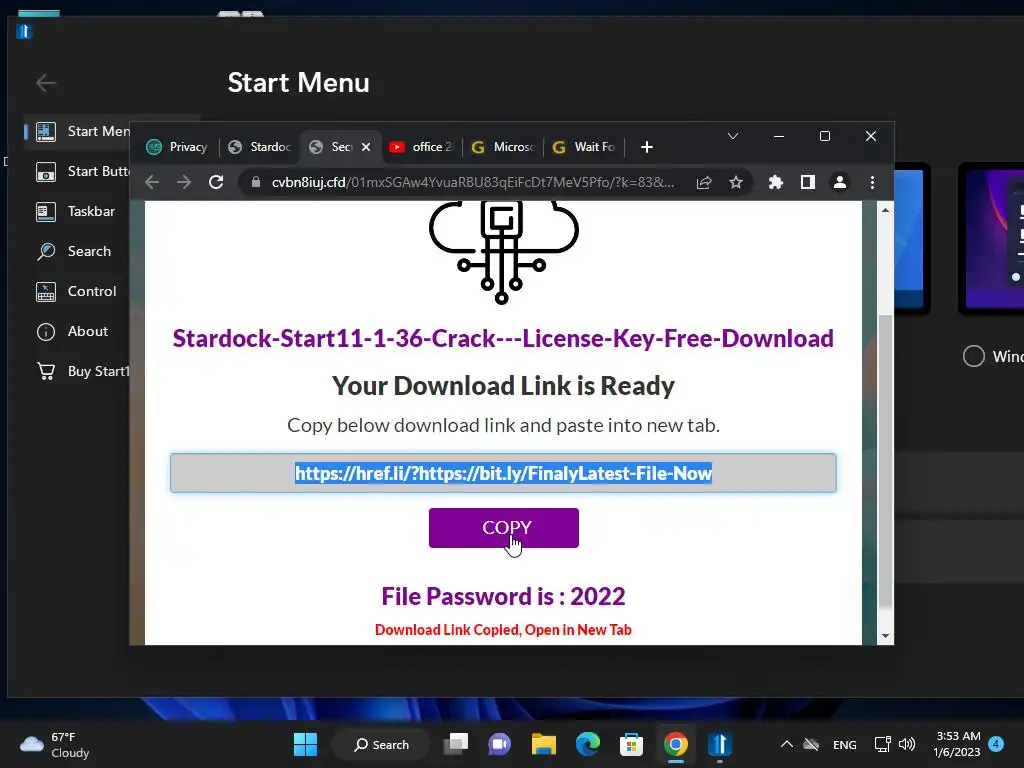Expand hidden system tray icons
Image resolution: width=1024 pixels, height=768 pixels.
click(787, 744)
